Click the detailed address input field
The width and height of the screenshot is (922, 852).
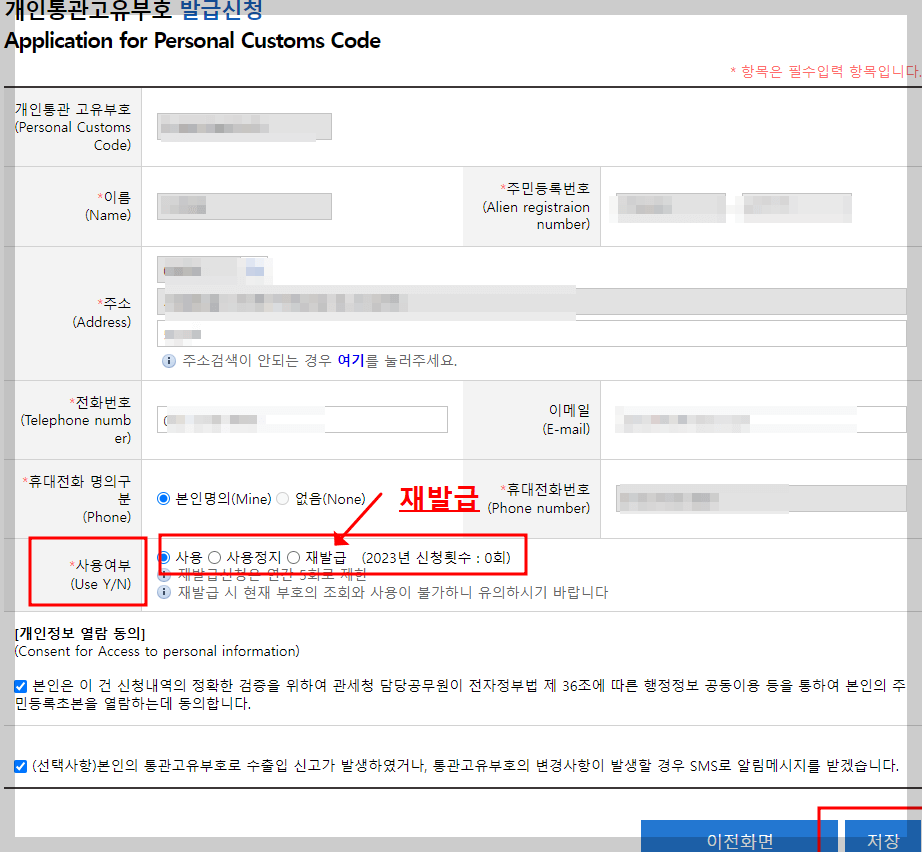click(530, 333)
